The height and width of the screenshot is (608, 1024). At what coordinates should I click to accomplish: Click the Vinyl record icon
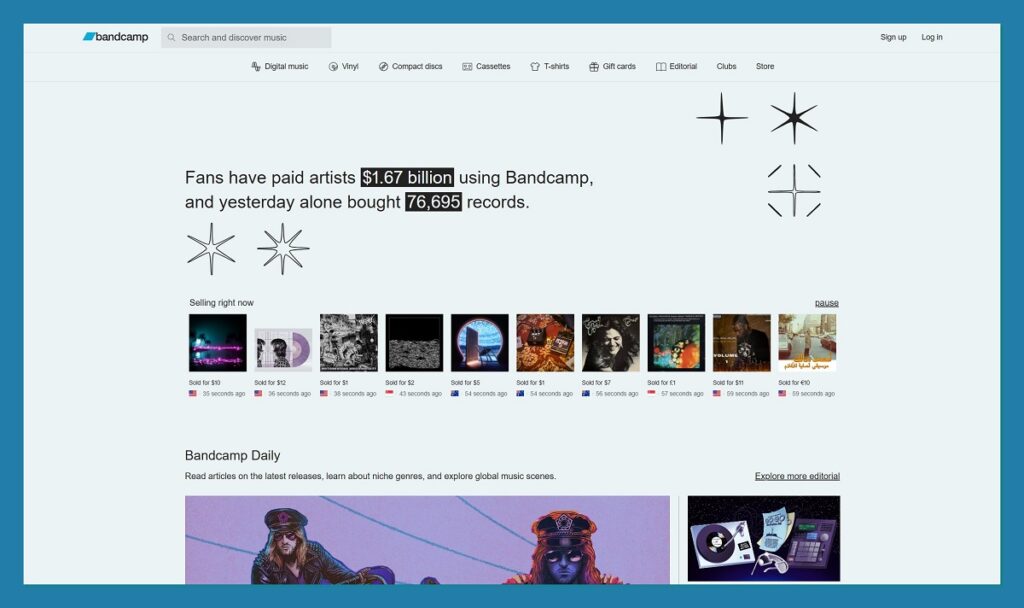click(333, 67)
